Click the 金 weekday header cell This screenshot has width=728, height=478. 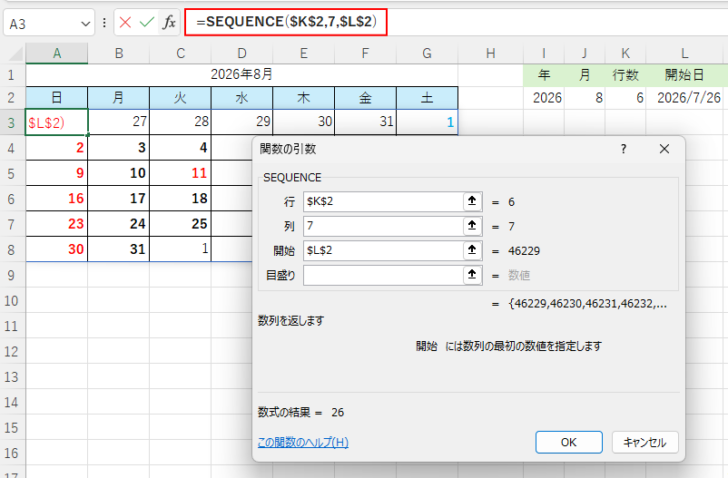click(365, 98)
